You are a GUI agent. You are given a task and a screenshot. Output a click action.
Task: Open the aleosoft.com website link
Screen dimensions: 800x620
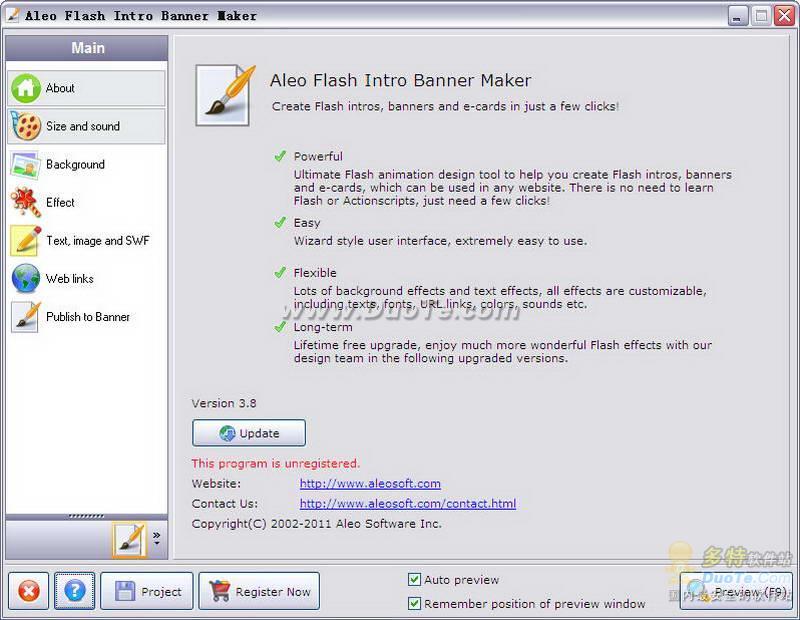tap(370, 483)
